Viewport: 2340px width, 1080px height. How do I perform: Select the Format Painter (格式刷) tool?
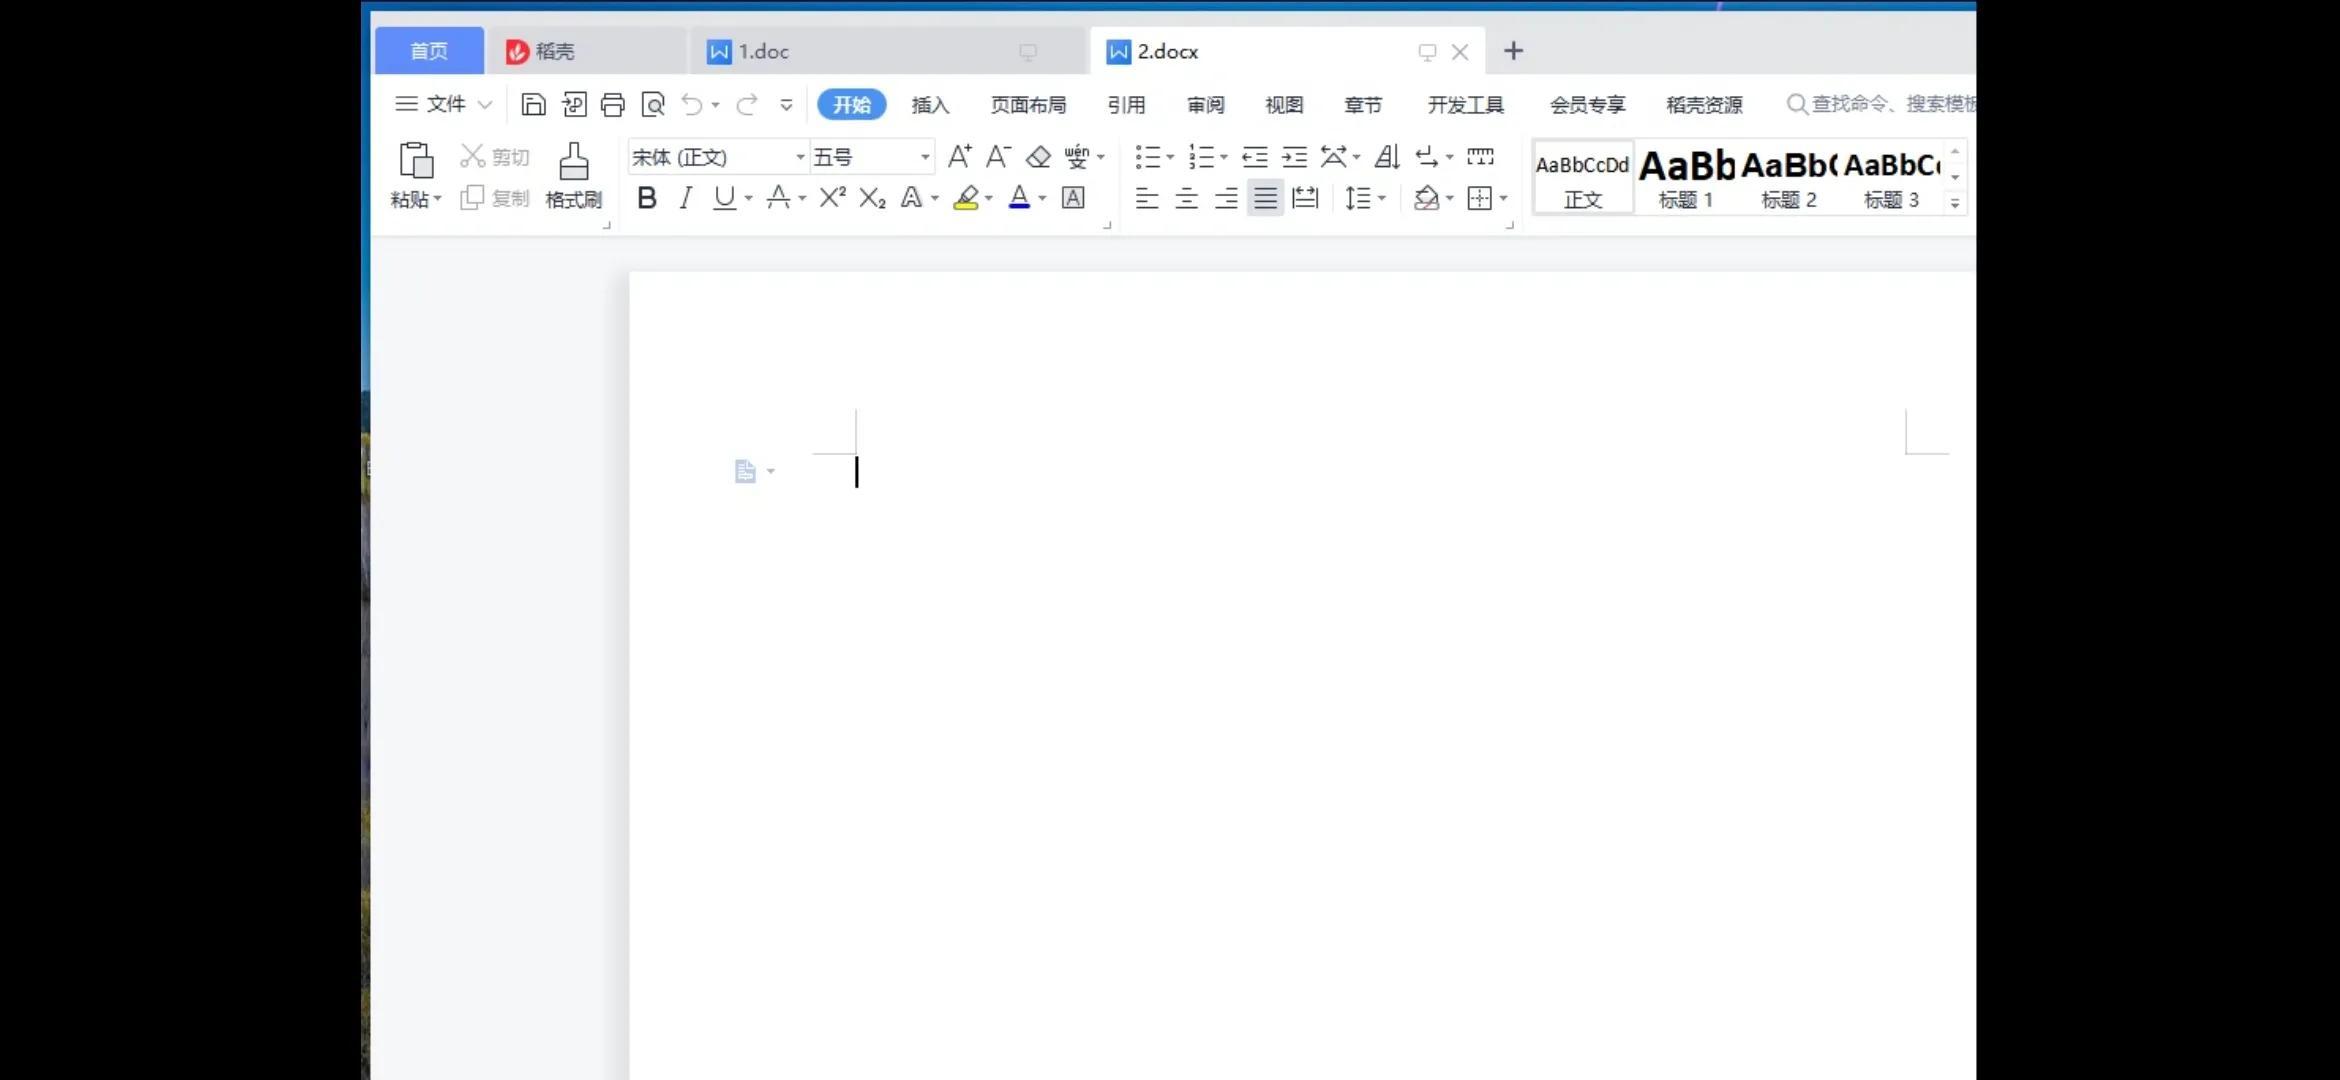(574, 175)
